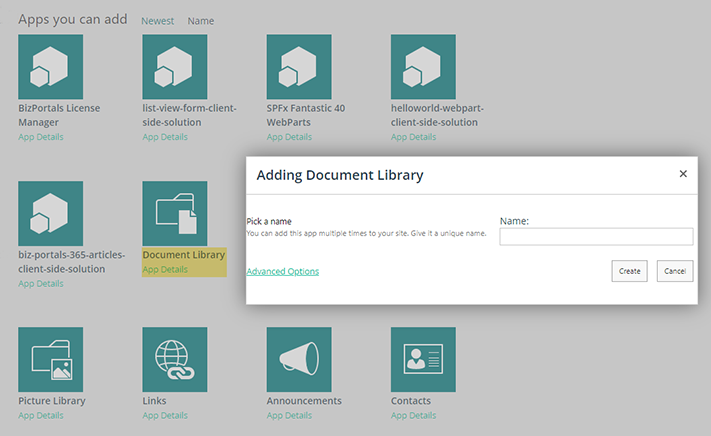
Task: Open App Details for Announcements
Action: point(289,416)
